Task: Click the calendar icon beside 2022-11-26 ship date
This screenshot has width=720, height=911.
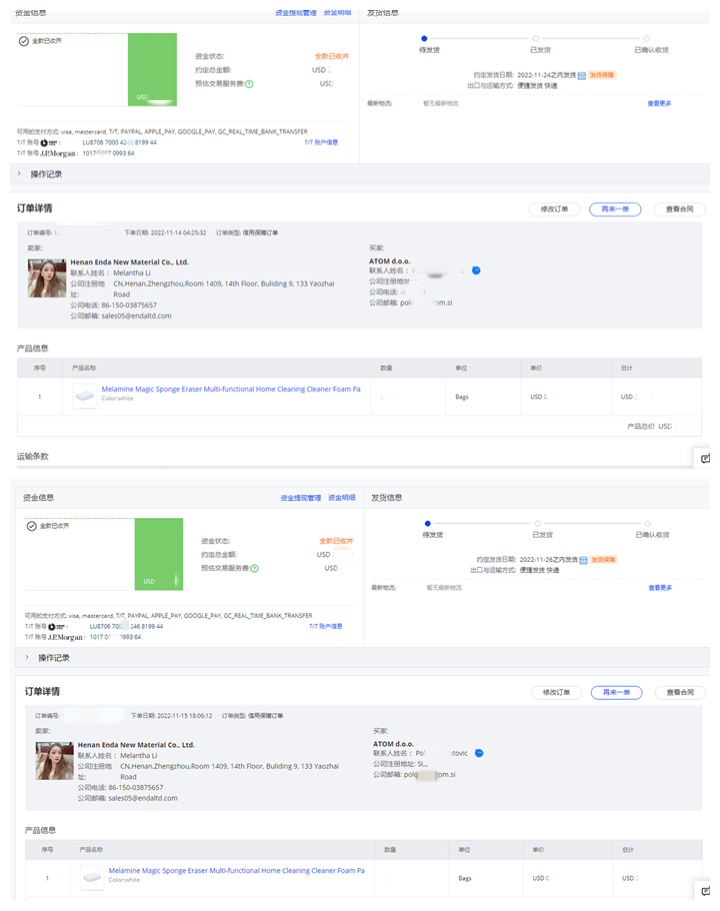Action: [x=583, y=560]
